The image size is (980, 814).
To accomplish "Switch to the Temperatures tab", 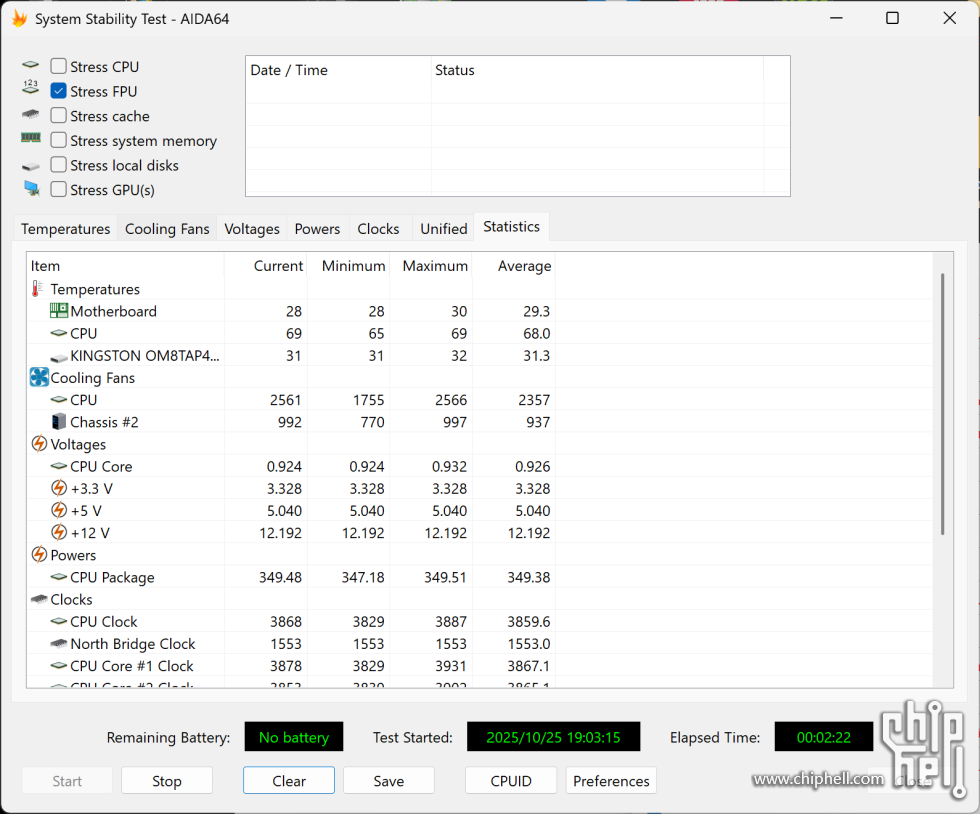I will (x=66, y=229).
